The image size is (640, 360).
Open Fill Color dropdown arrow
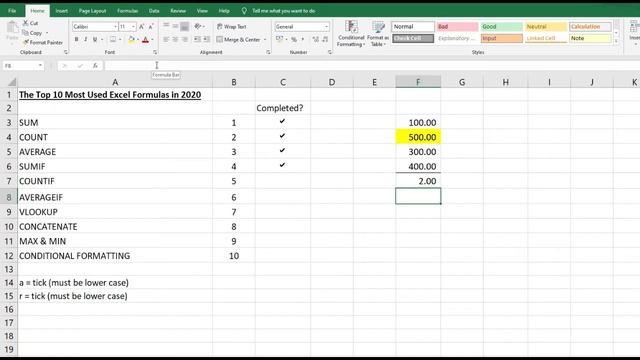(138, 40)
